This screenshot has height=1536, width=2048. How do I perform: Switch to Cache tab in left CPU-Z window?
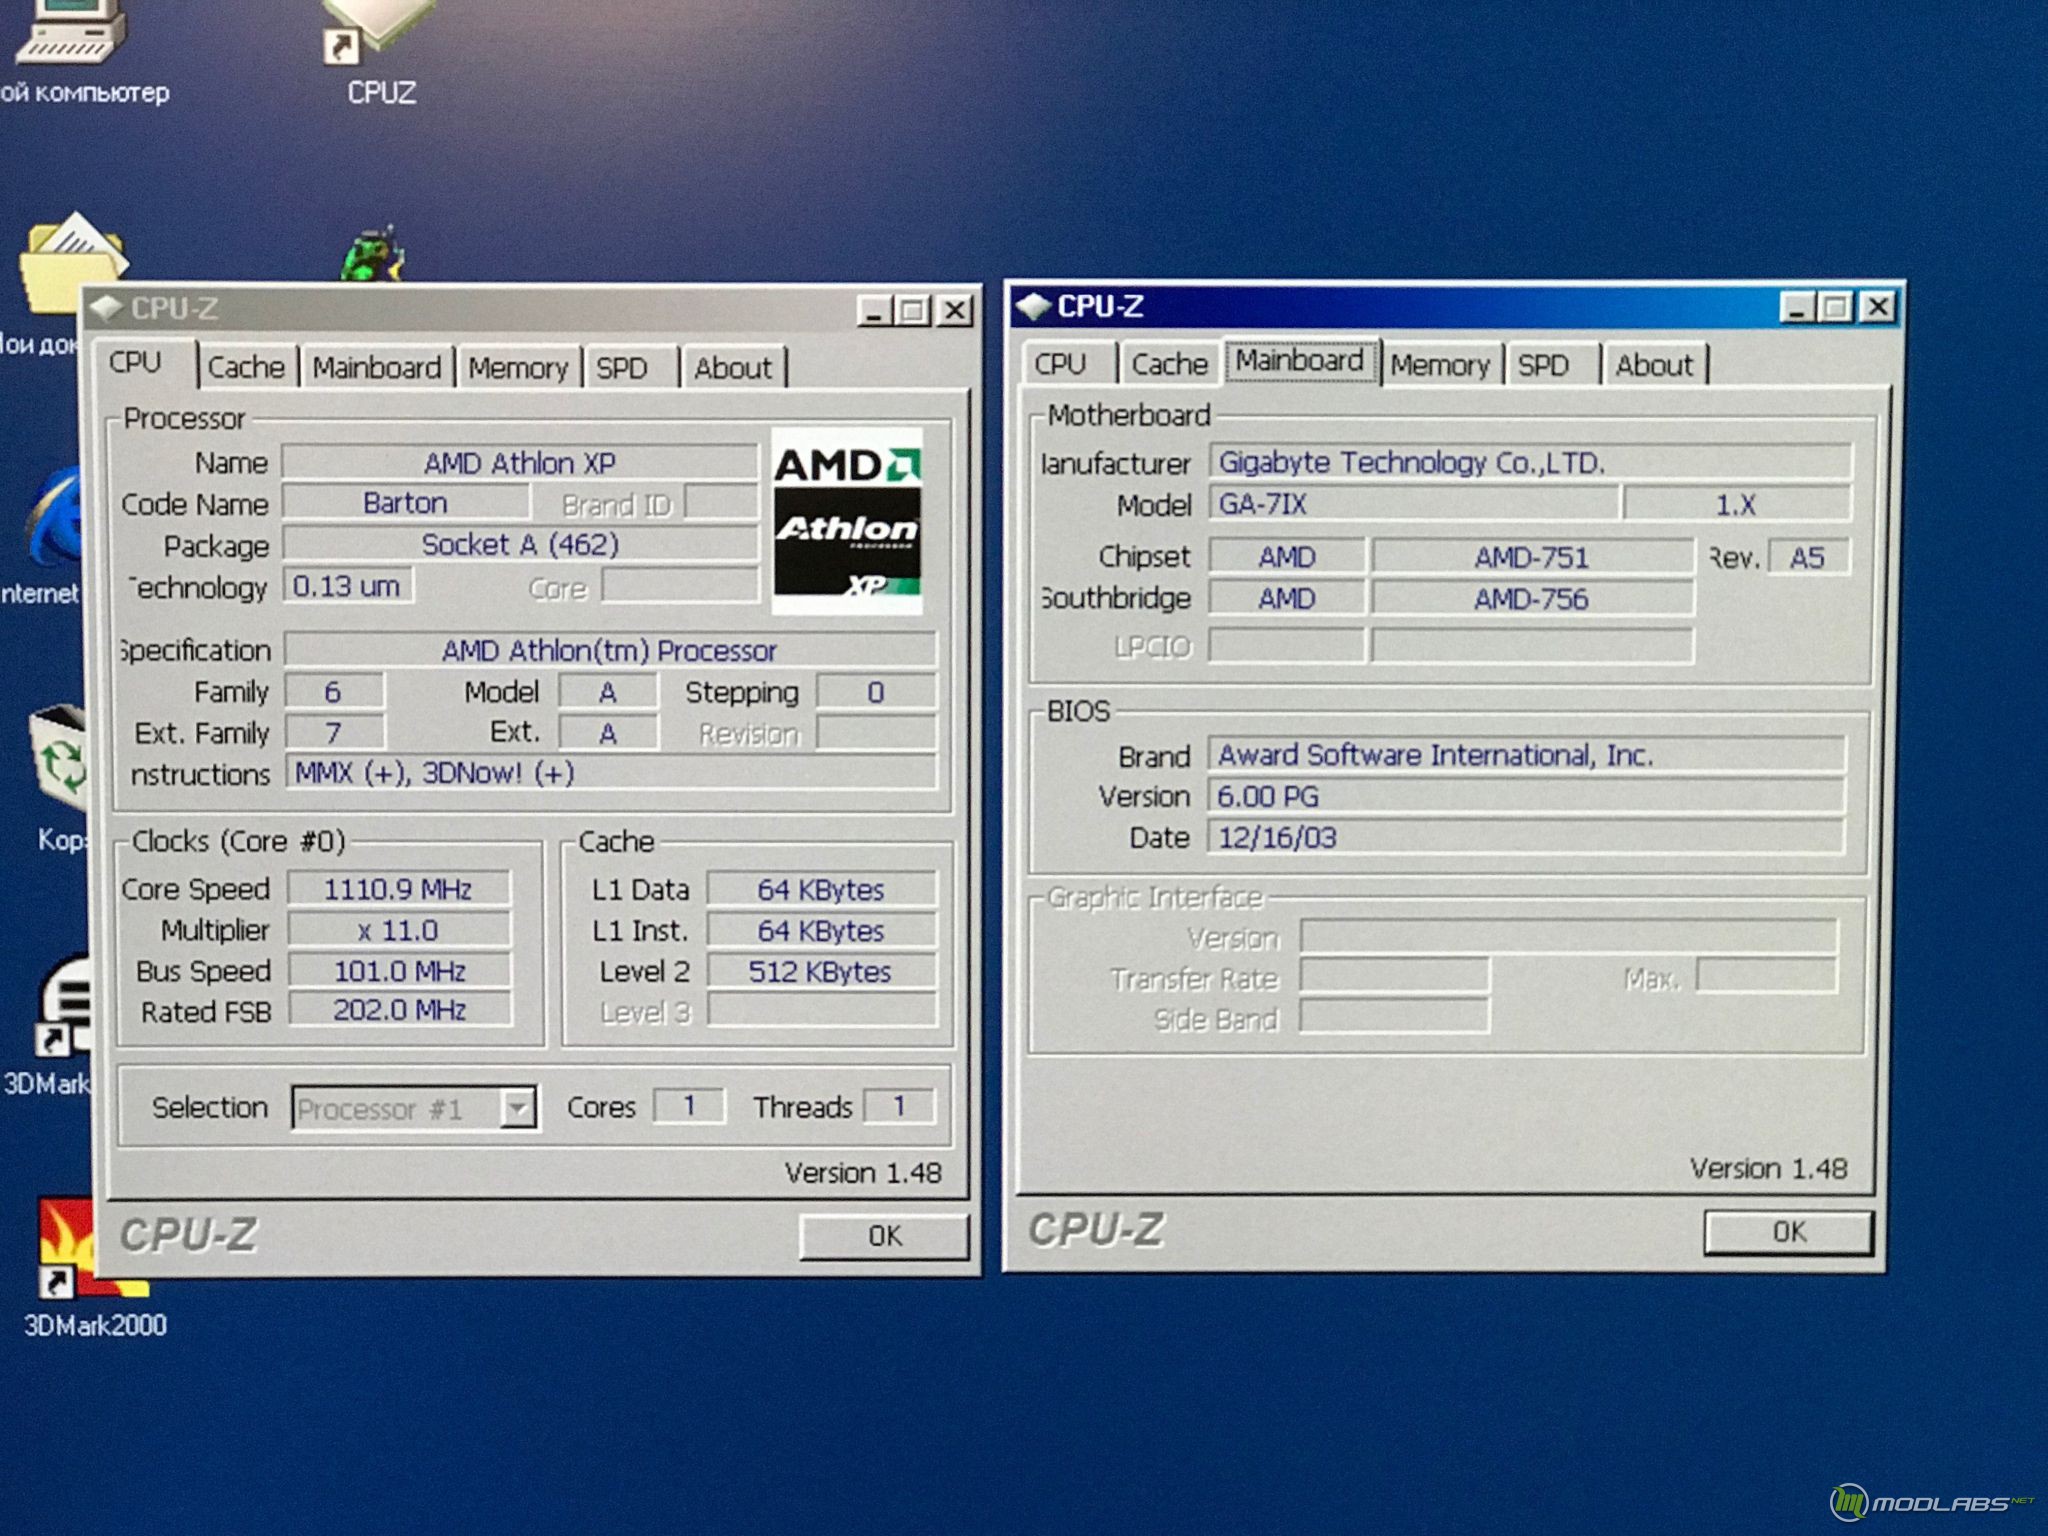[x=246, y=367]
